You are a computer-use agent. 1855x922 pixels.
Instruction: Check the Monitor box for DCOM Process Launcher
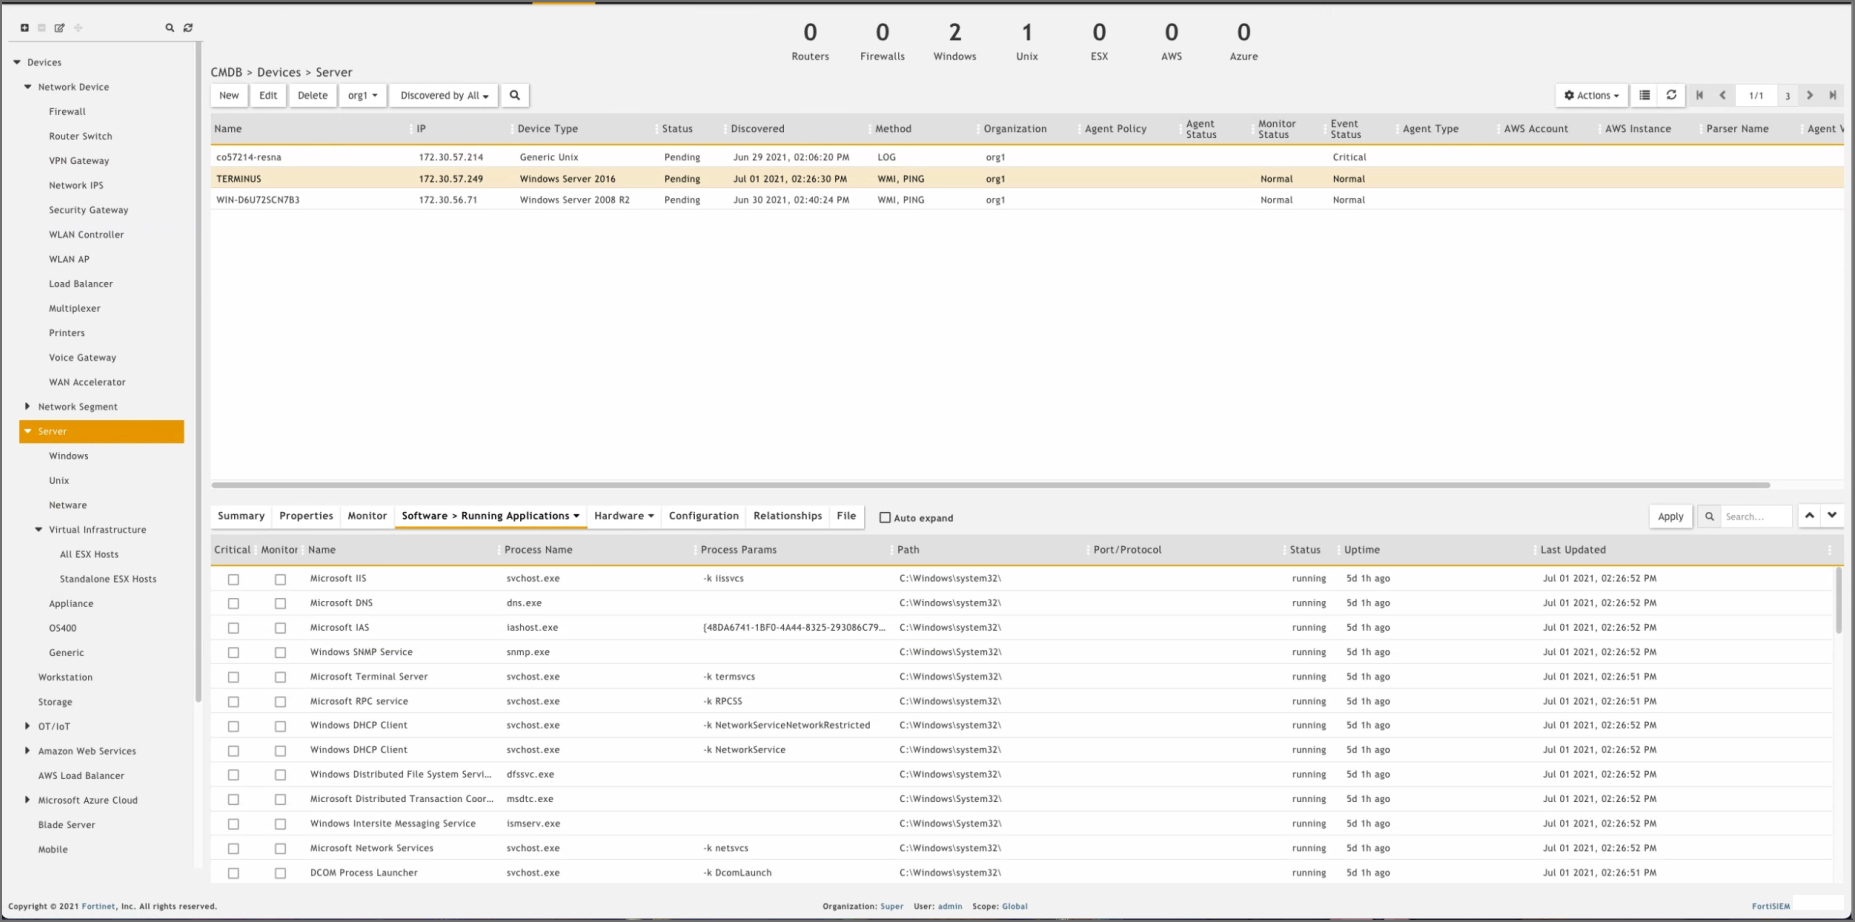point(280,873)
